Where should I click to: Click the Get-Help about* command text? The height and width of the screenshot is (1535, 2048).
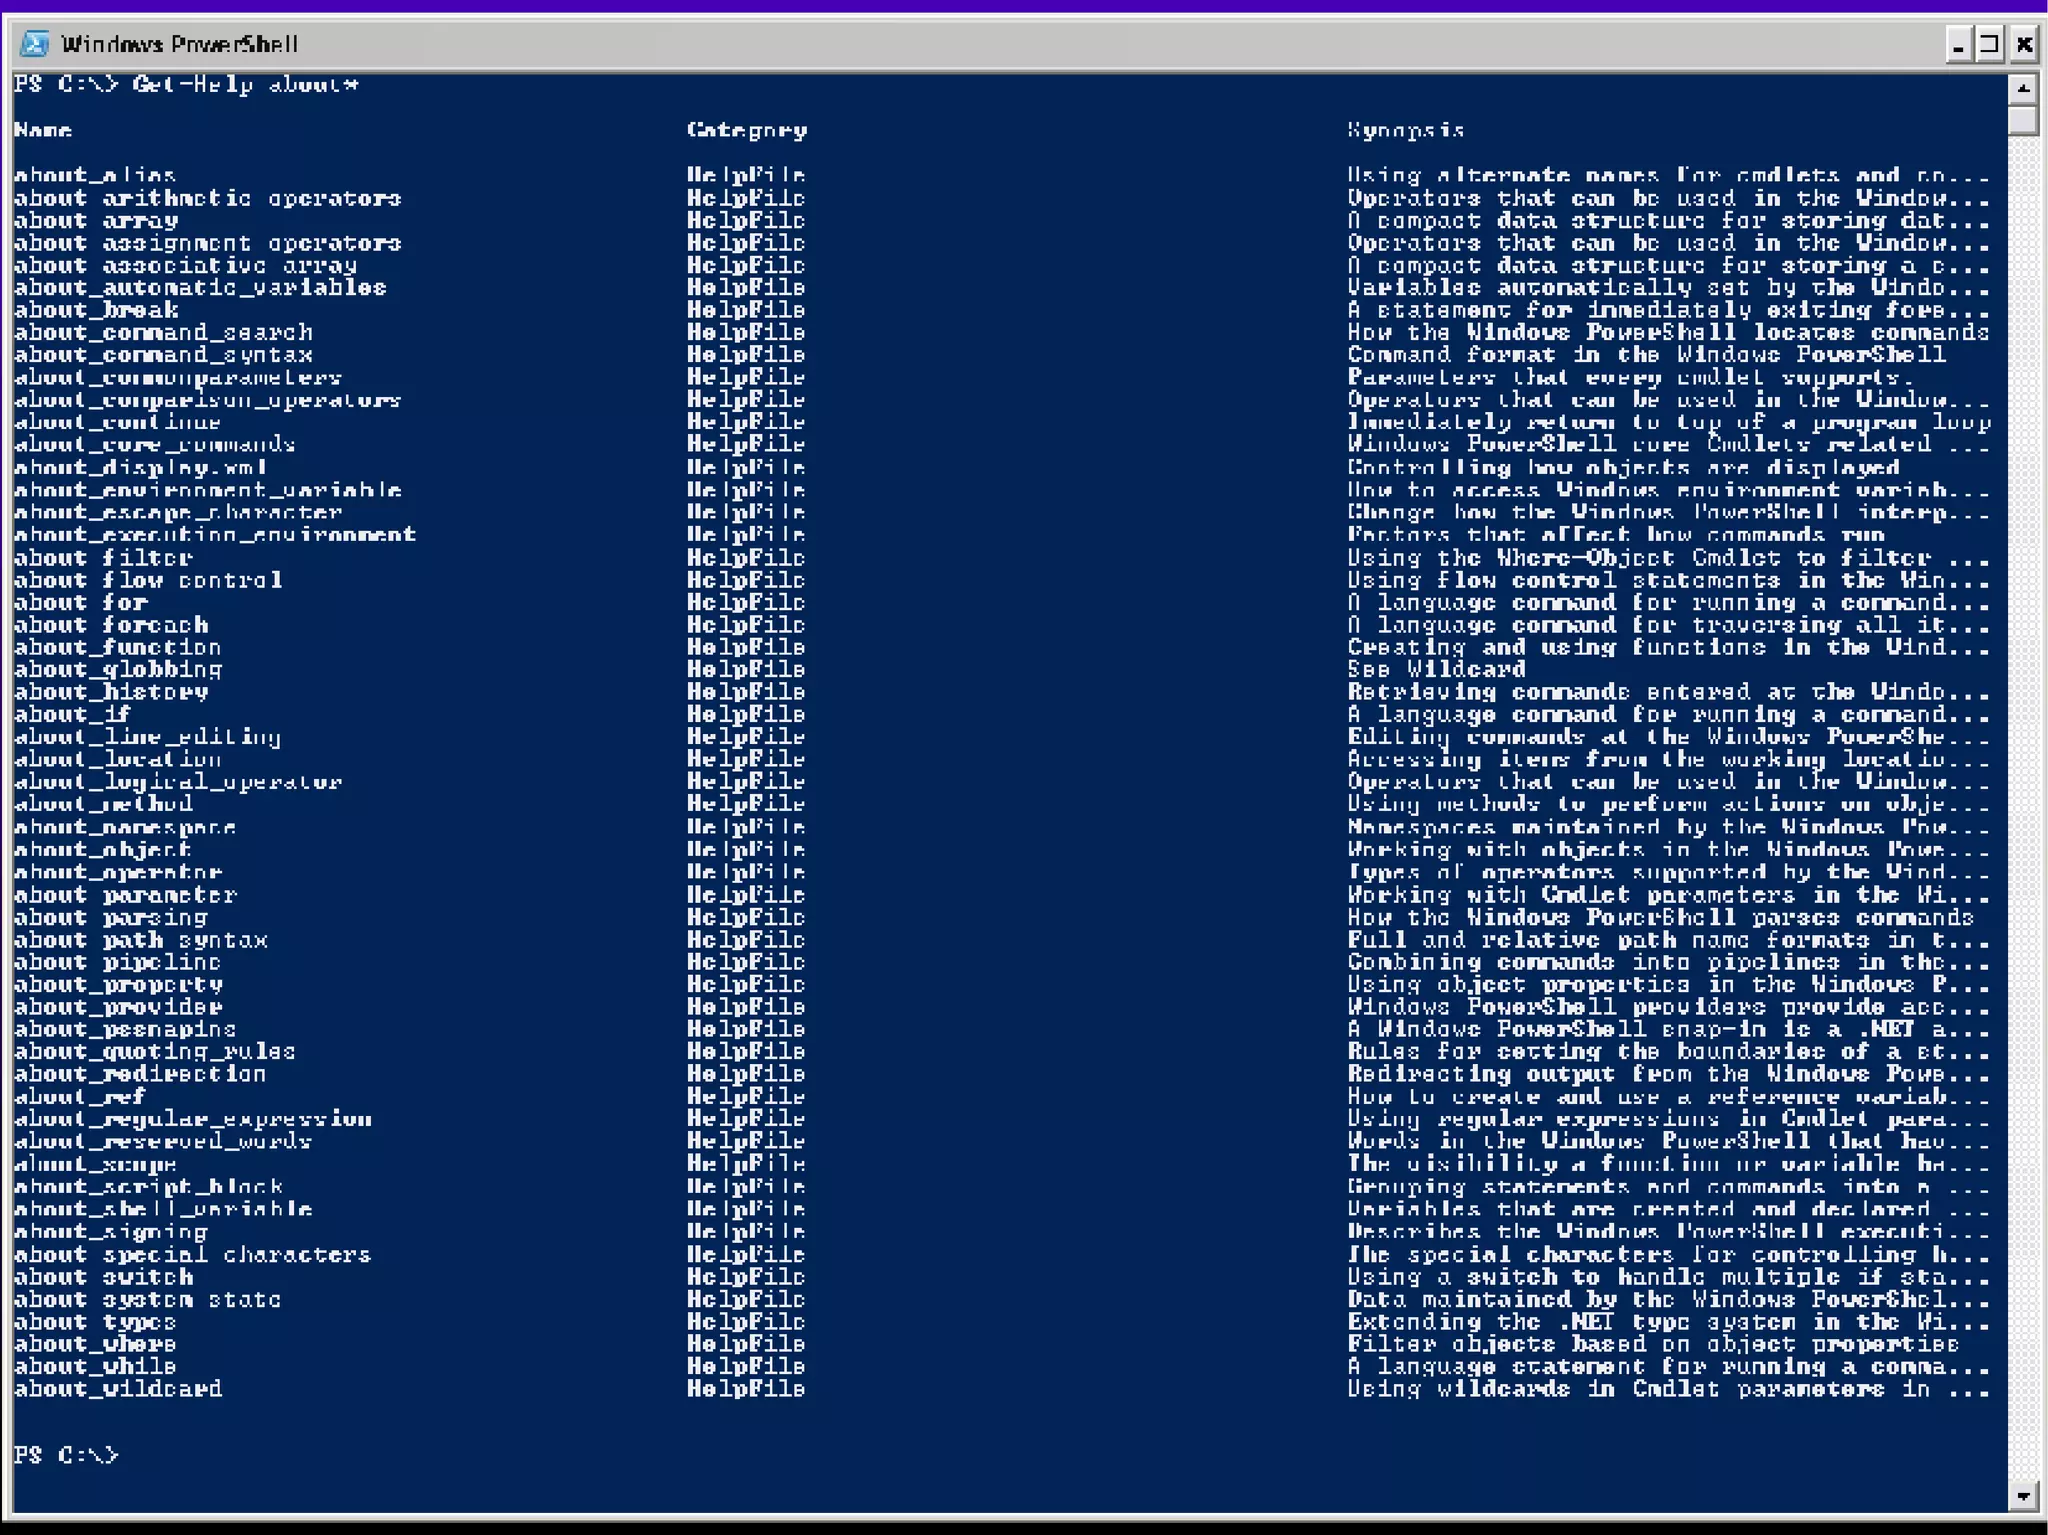point(245,85)
